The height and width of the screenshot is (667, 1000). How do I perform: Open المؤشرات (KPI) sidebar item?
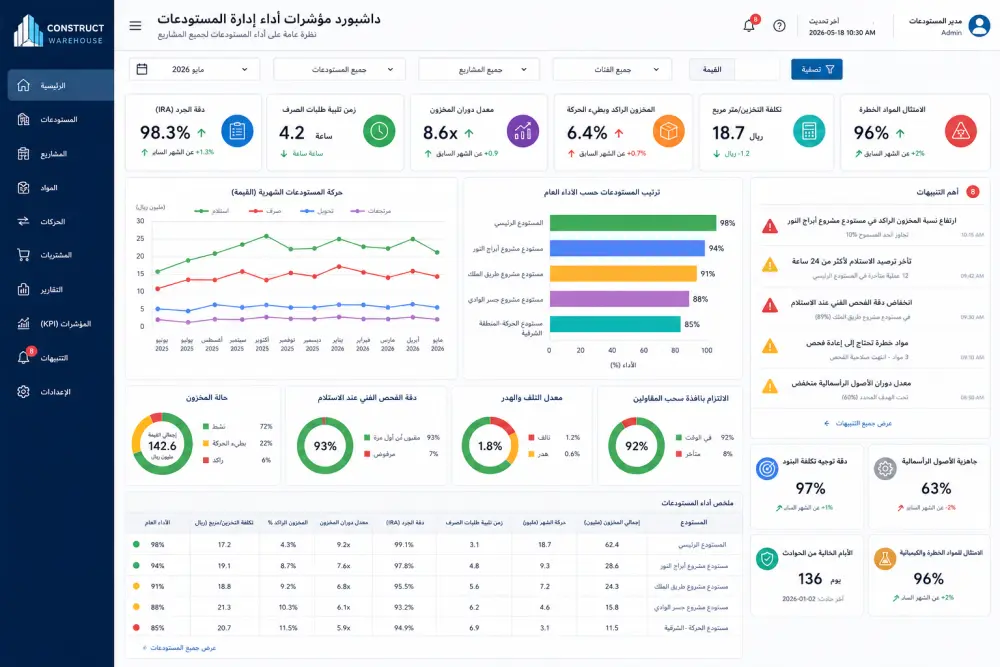(x=61, y=323)
